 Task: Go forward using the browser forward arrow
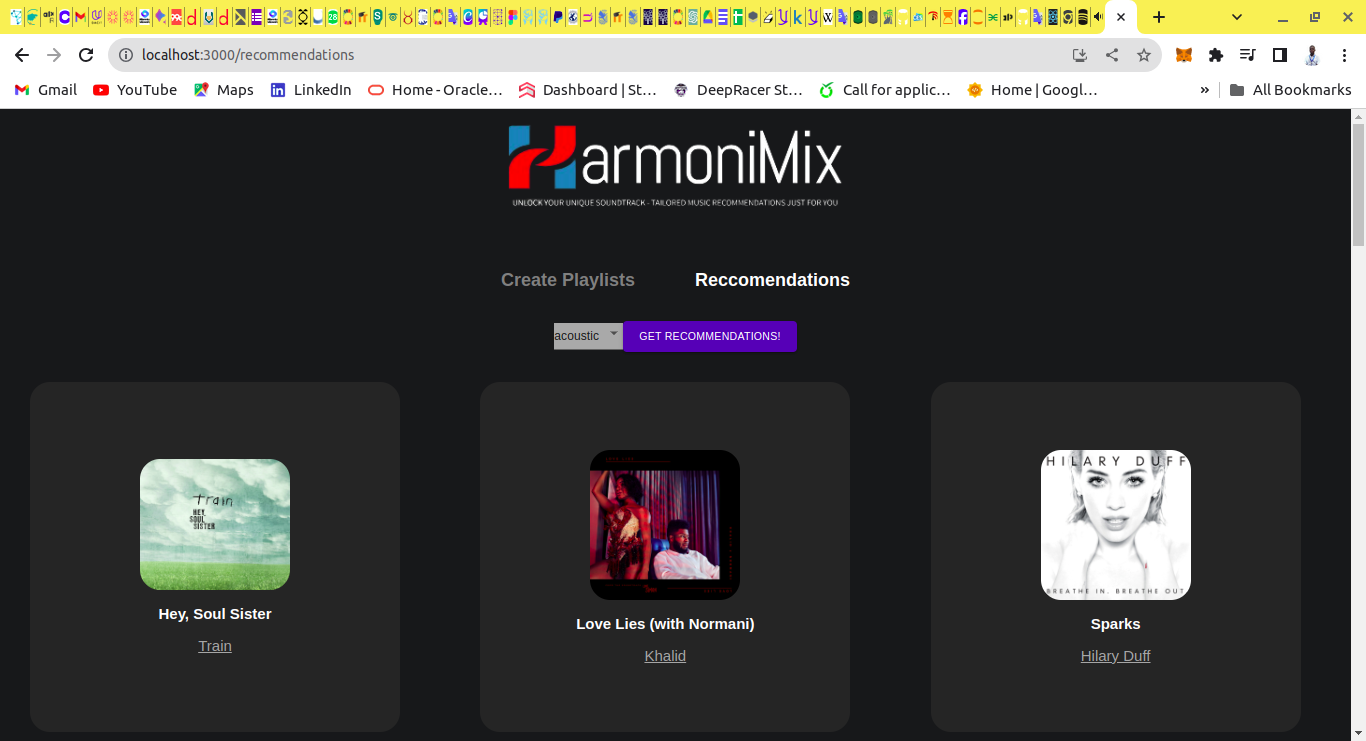click(54, 55)
